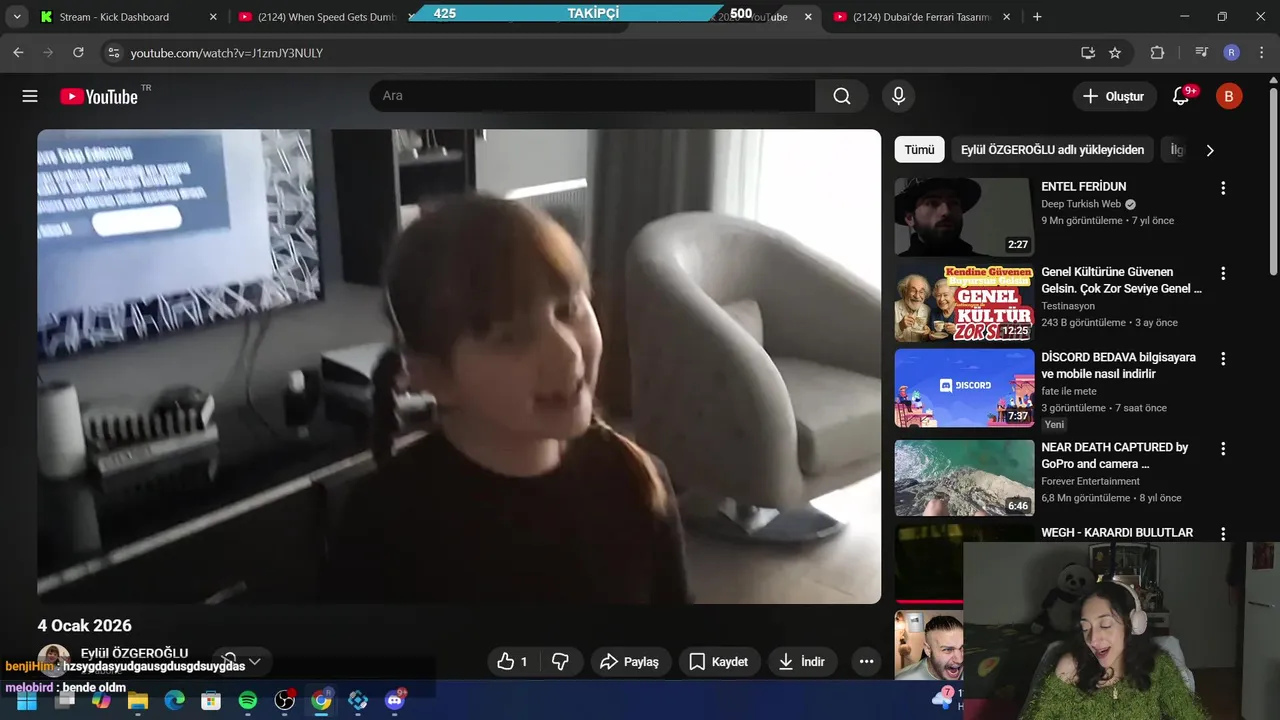Open the Windows Start button
This screenshot has width=1280, height=720.
26,701
